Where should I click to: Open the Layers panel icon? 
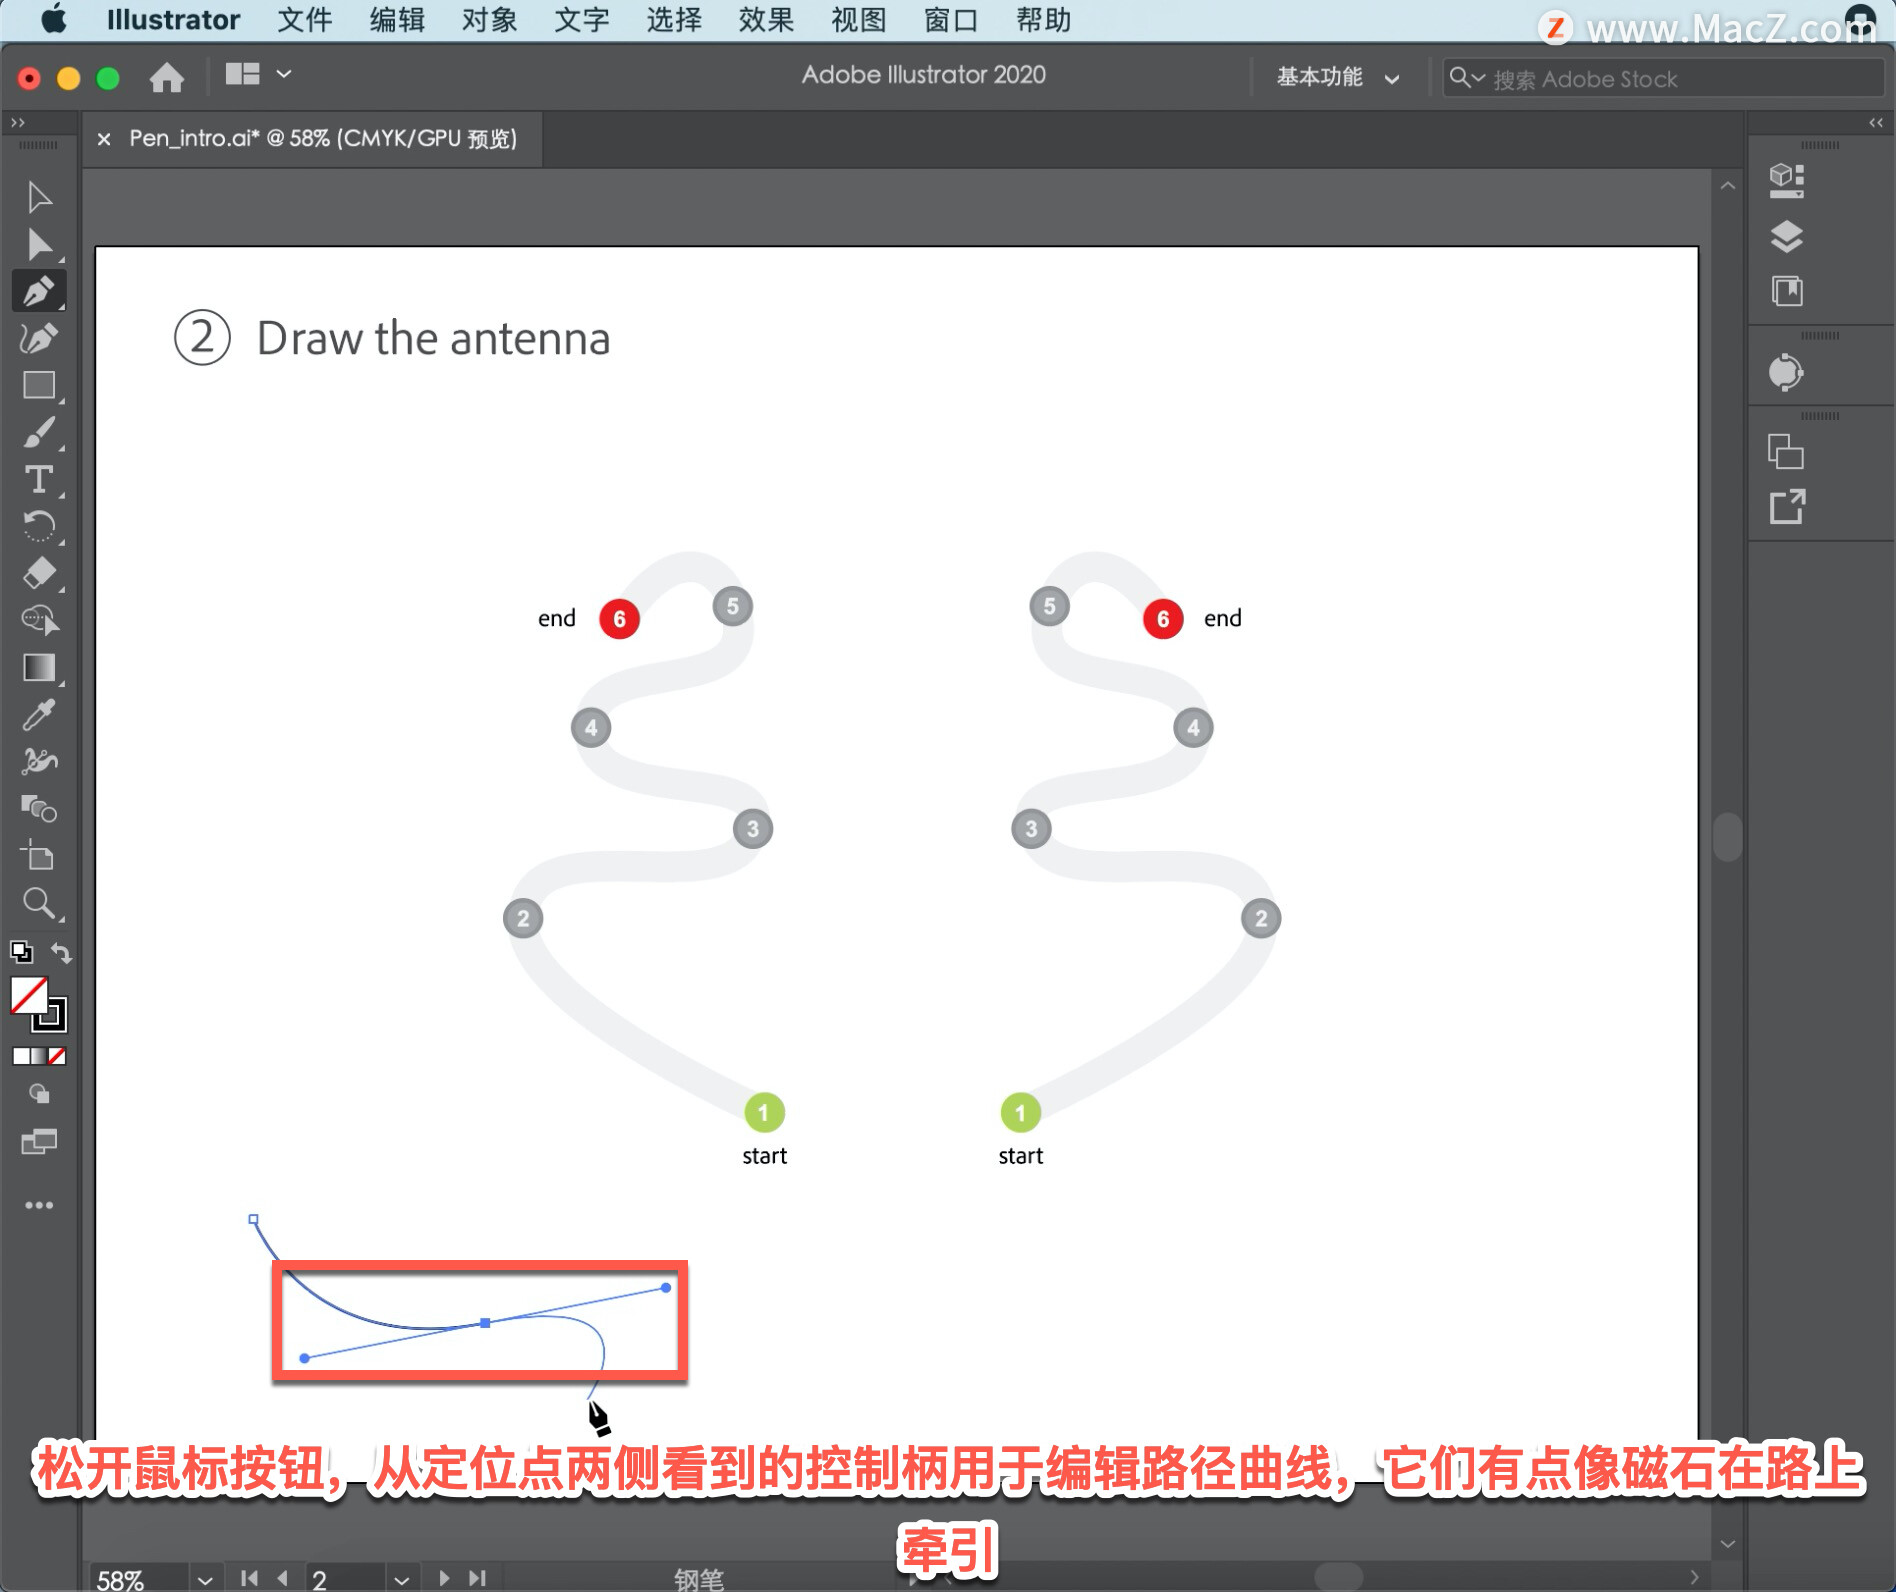point(1786,237)
